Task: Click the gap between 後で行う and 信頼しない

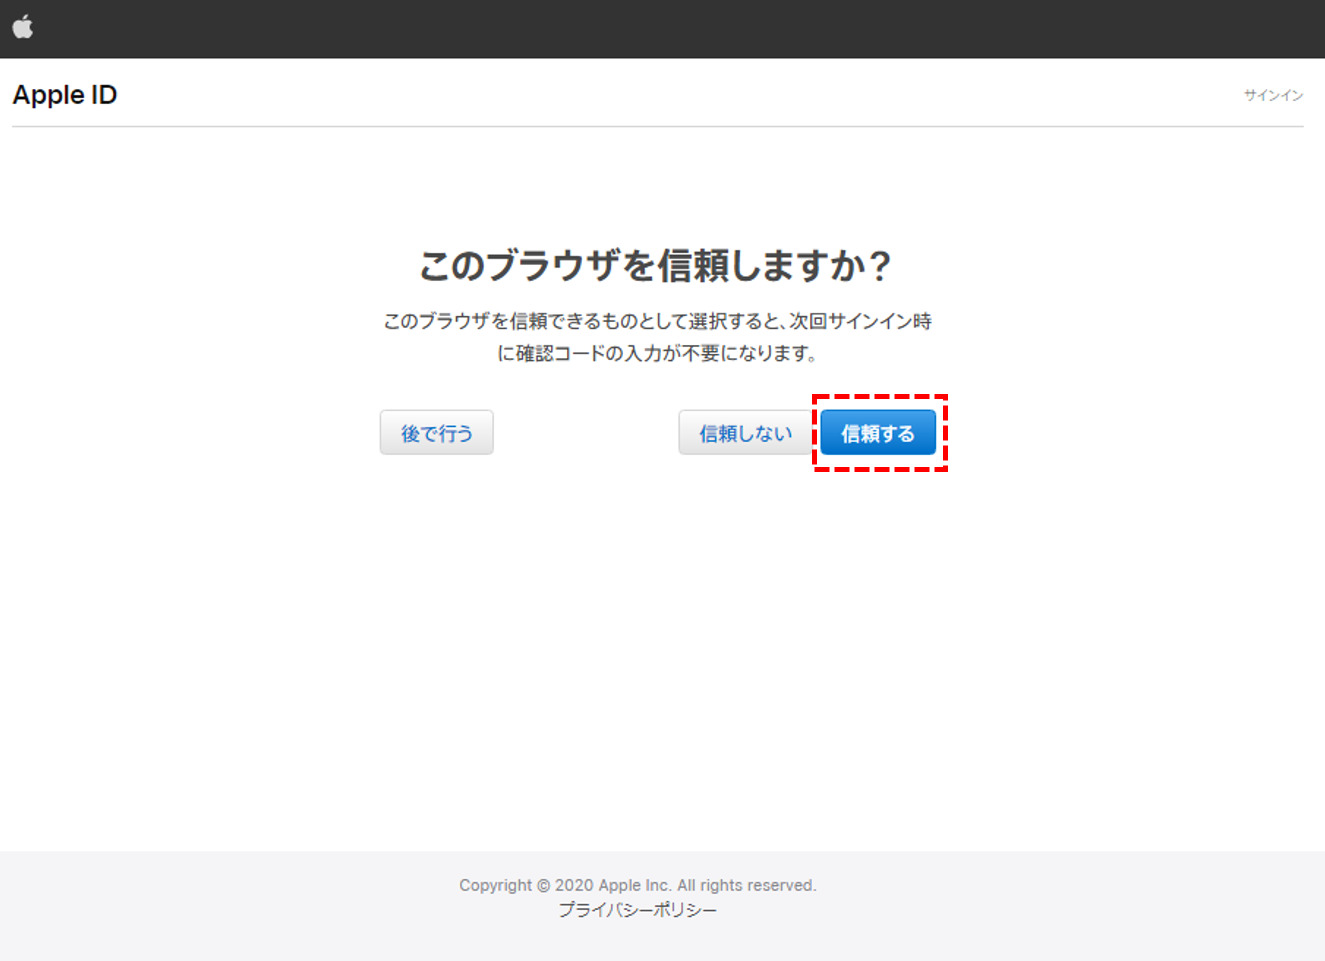Action: 585,433
